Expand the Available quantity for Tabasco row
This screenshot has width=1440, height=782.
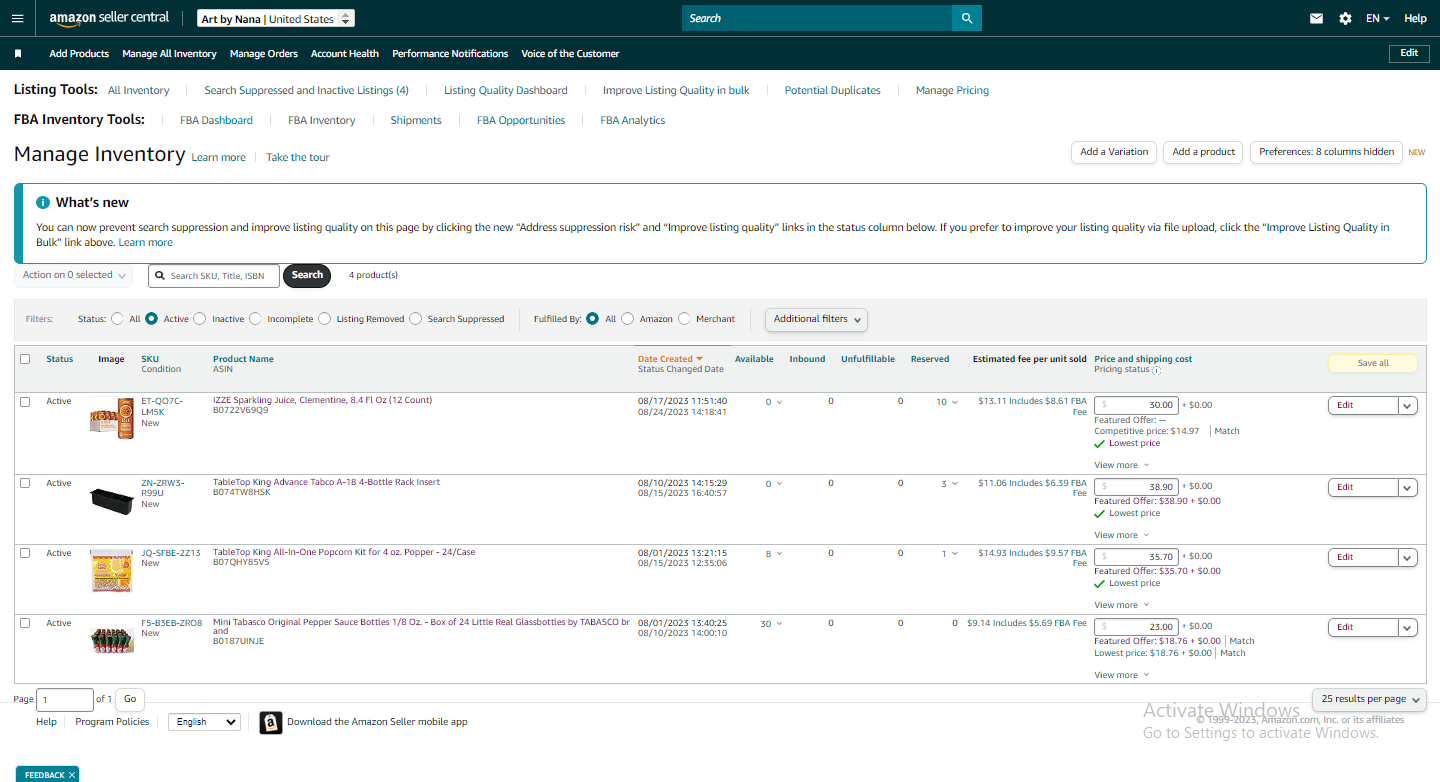click(771, 623)
